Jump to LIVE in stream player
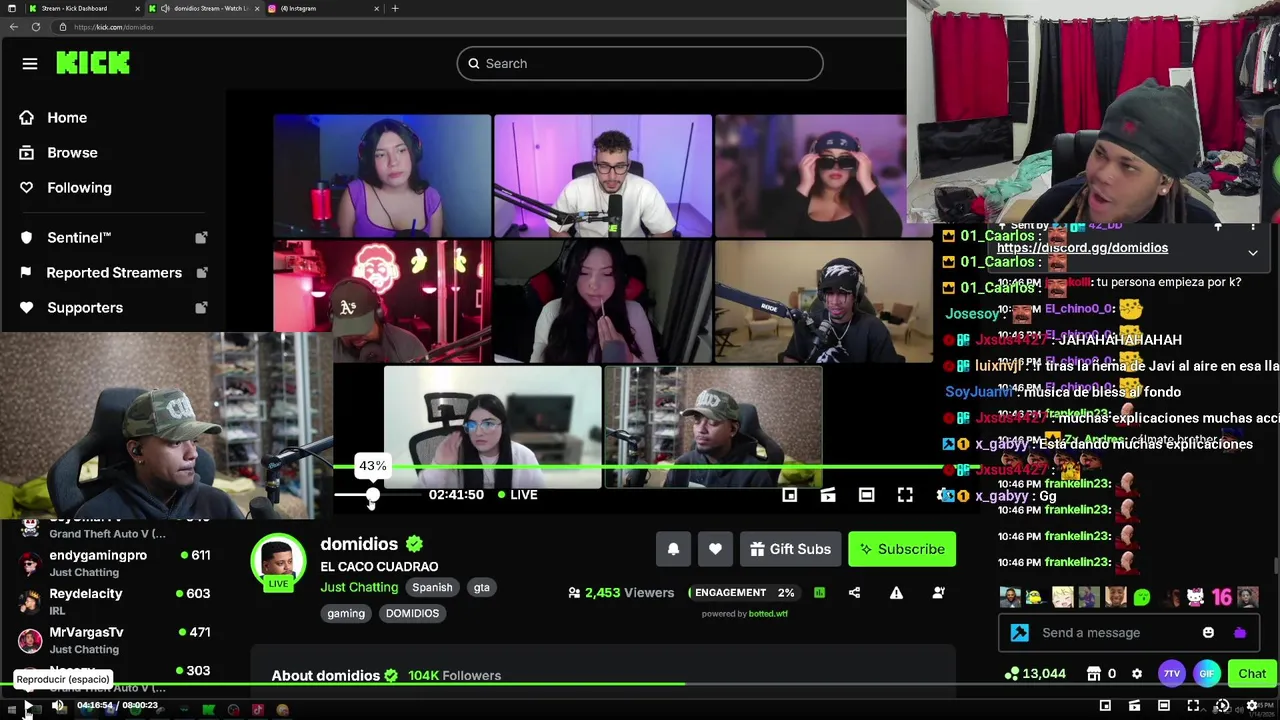 (518, 495)
